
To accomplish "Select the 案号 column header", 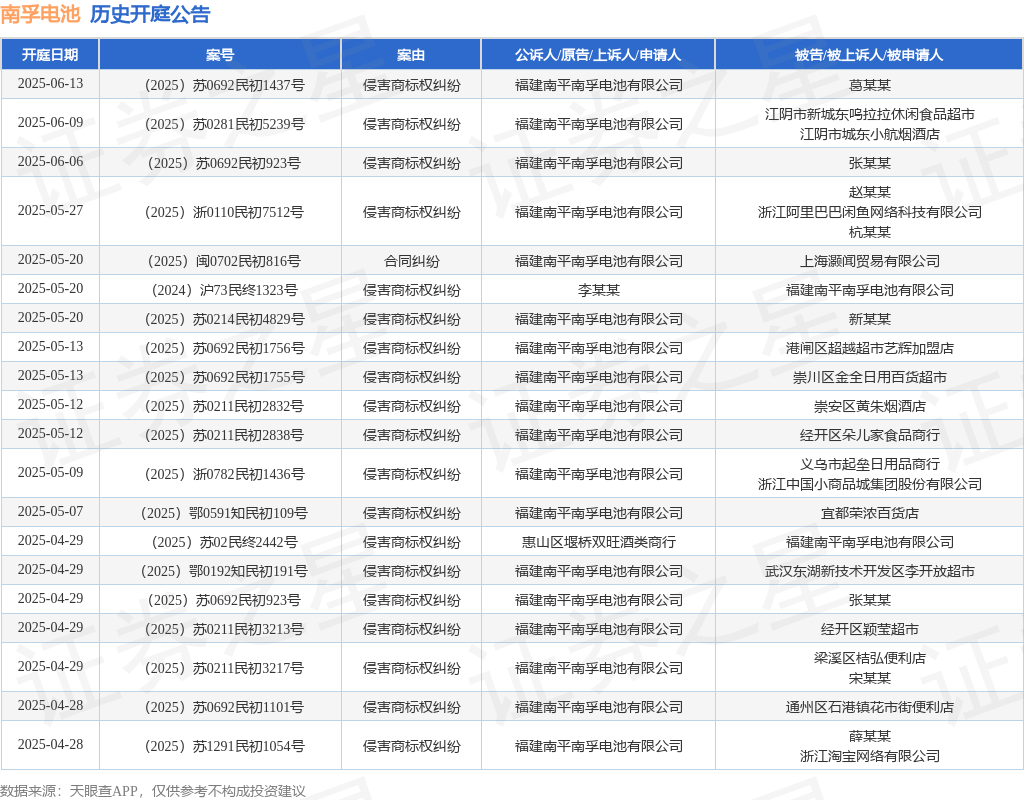I will pos(220,55).
